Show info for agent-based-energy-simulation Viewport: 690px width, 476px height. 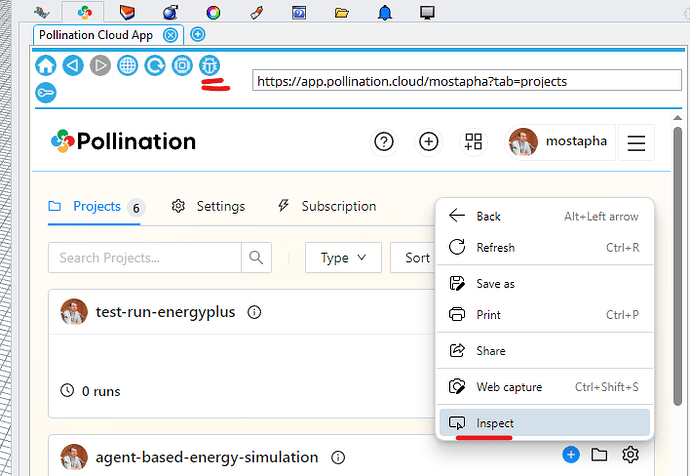tap(338, 458)
